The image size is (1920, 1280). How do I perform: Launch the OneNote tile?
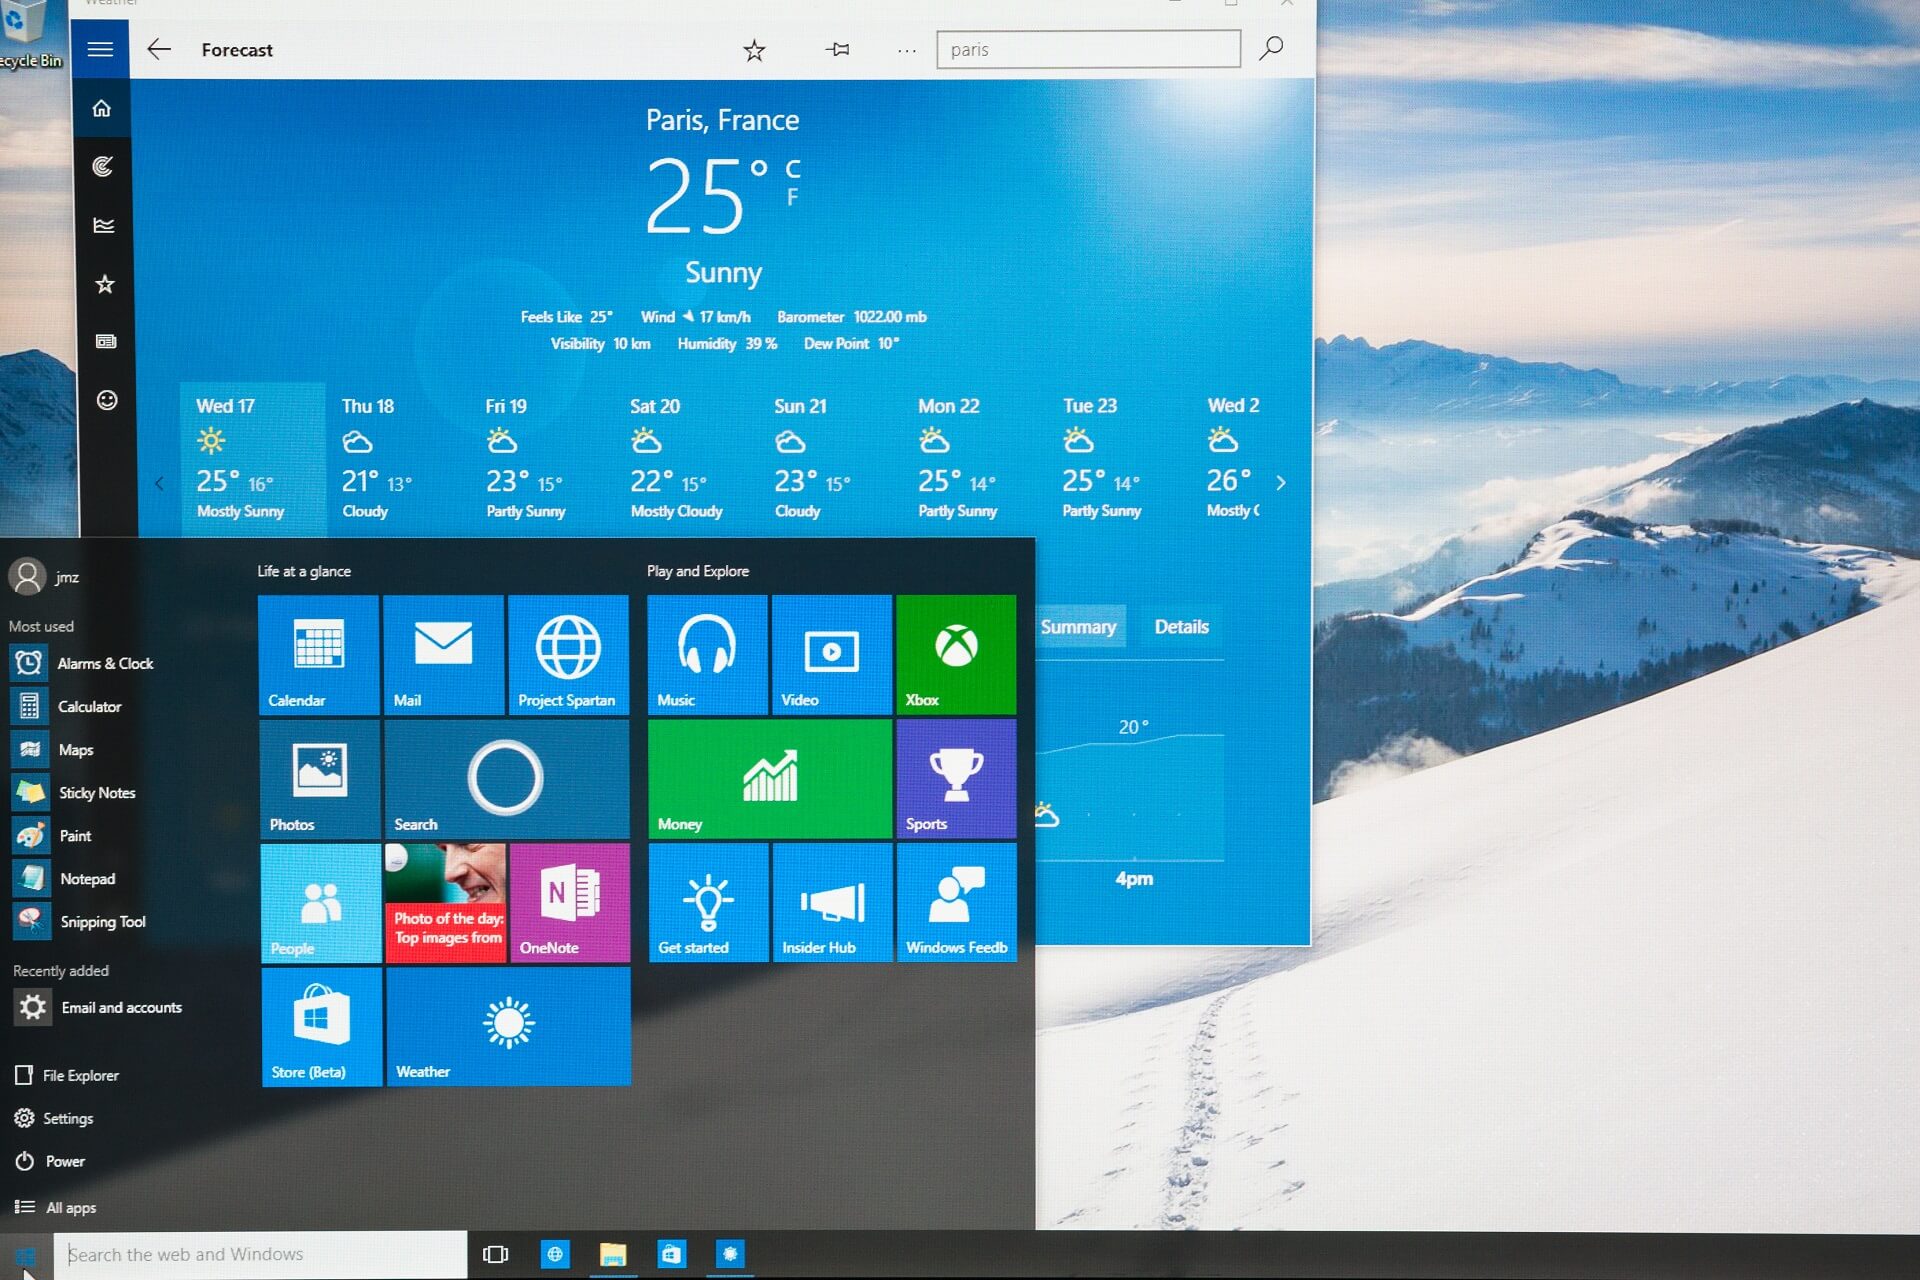[570, 903]
